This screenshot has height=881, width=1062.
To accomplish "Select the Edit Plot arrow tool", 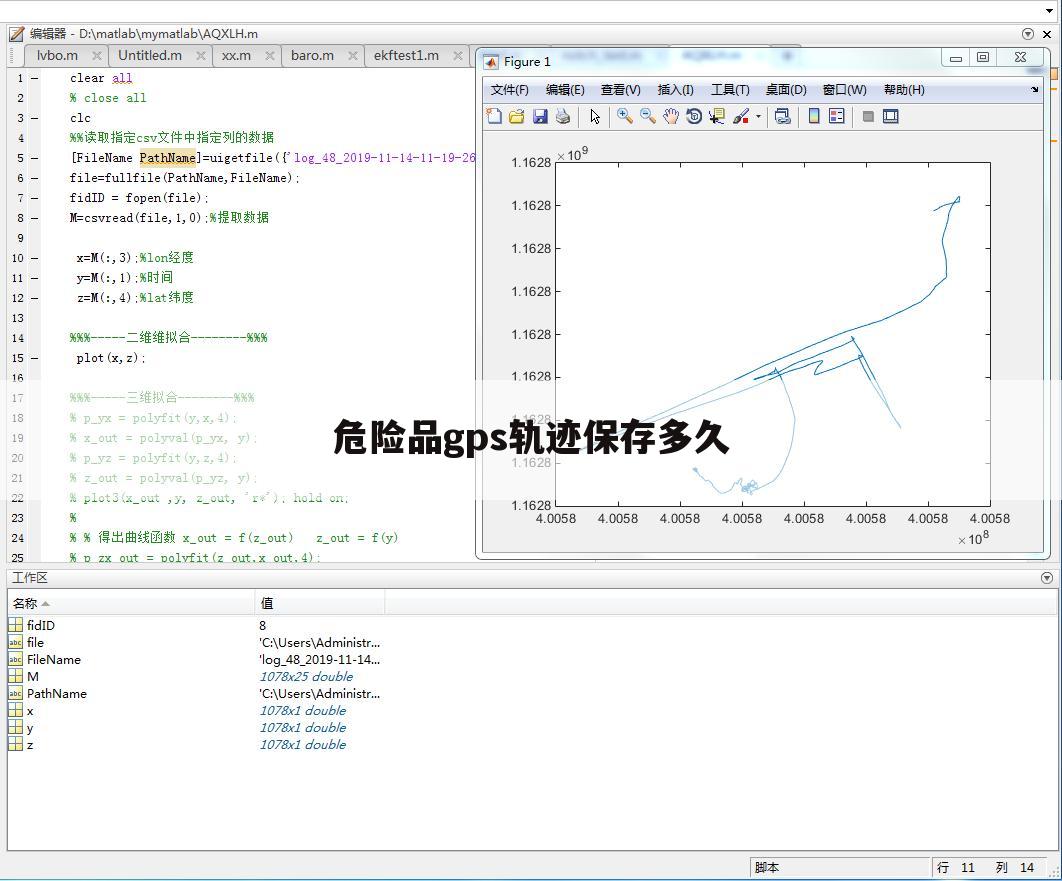I will click(x=595, y=116).
